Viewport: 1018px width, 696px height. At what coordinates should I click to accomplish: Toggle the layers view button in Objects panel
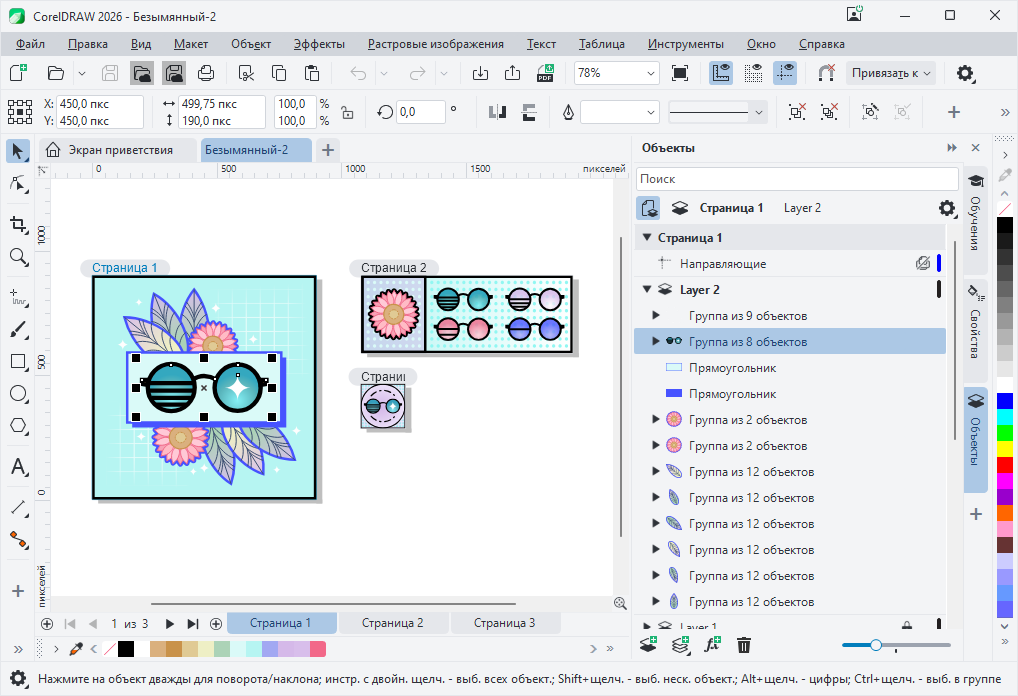(x=680, y=208)
